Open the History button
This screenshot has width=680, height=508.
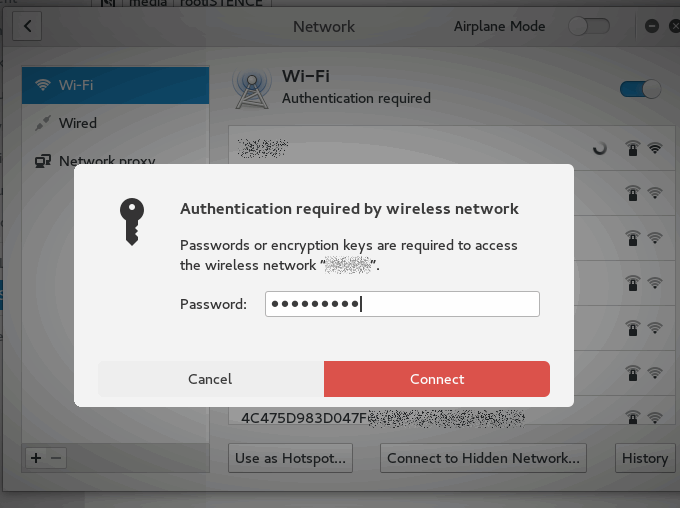pyautogui.click(x=644, y=458)
